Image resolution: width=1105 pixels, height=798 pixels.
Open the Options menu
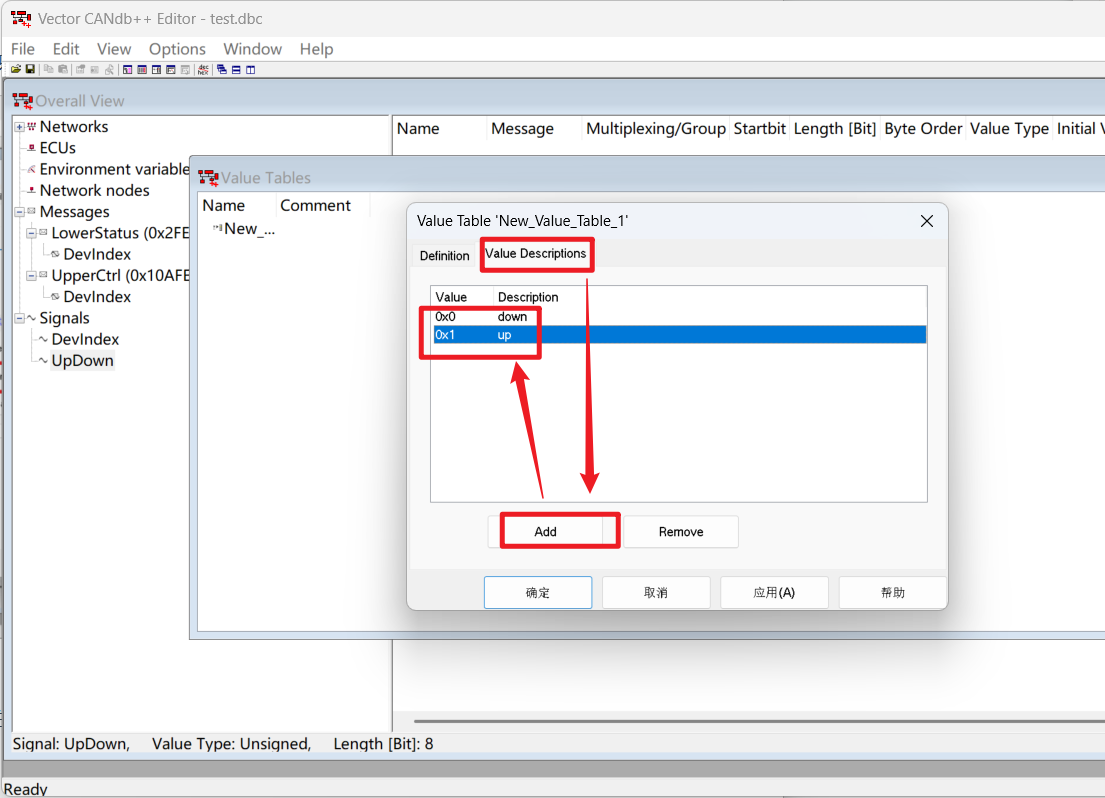[x=177, y=49]
